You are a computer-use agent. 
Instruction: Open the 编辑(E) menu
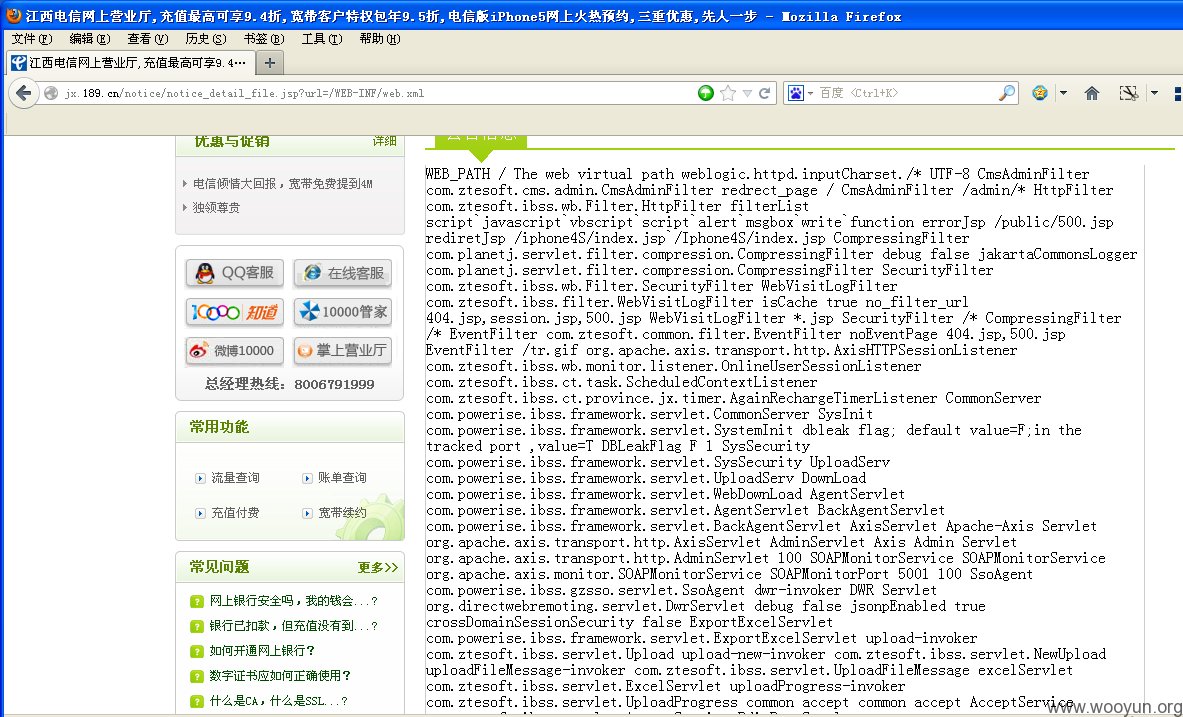[x=90, y=38]
